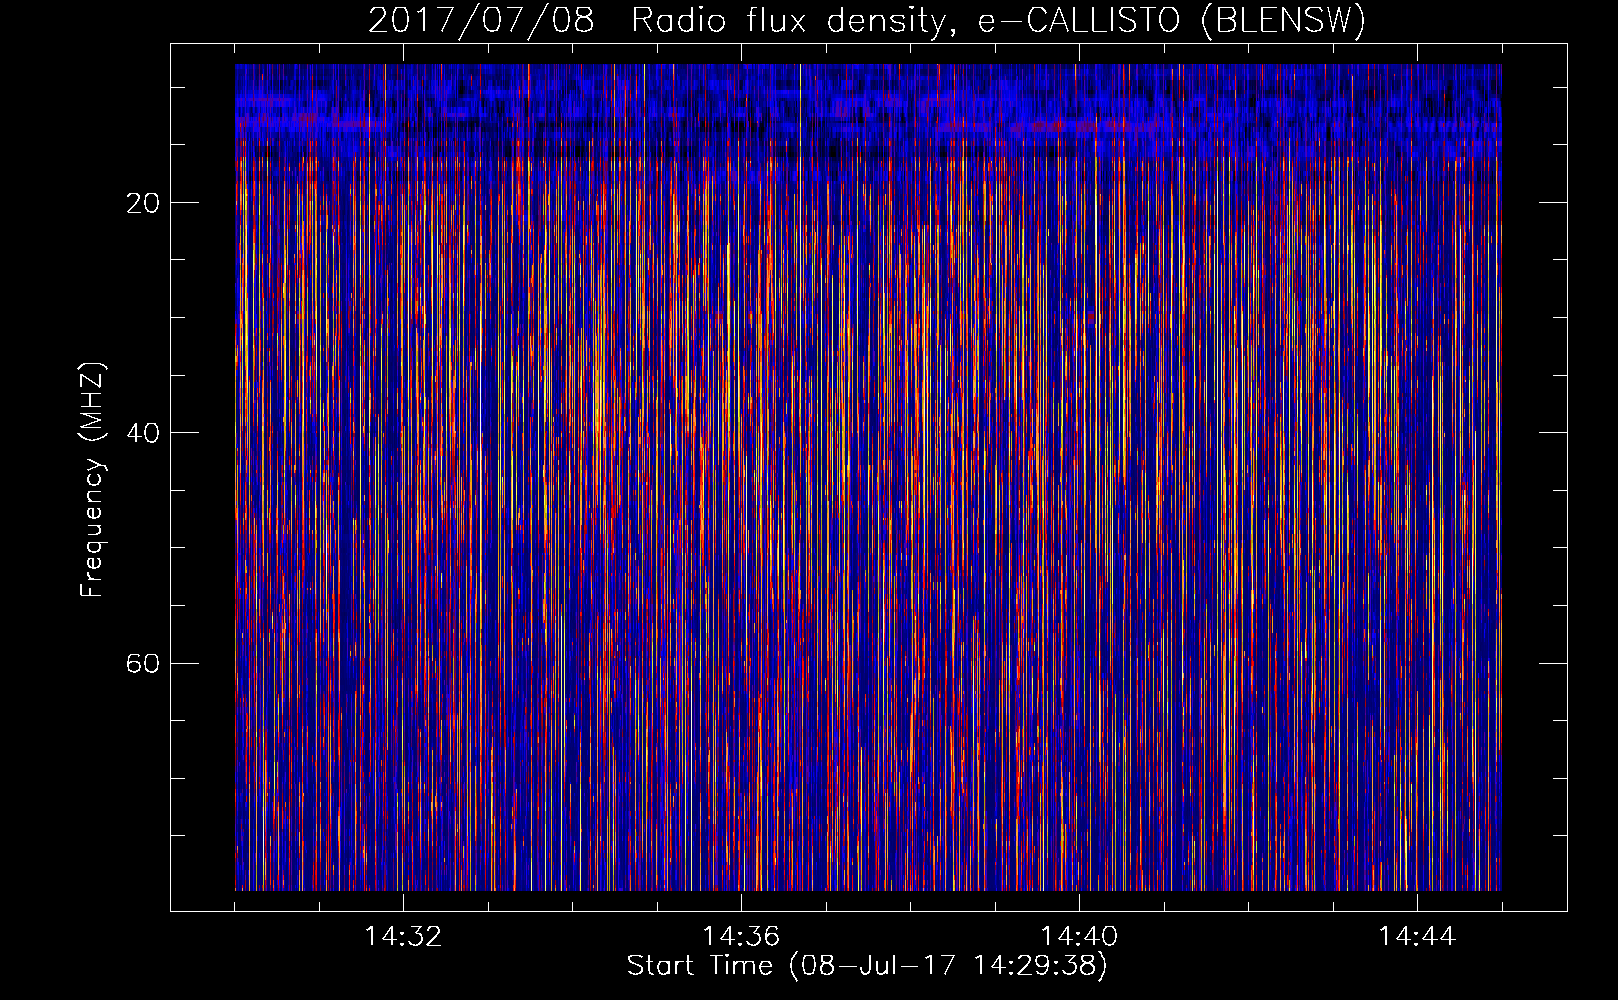Select the 'Frequency (MHZ)' axis label

click(x=91, y=480)
